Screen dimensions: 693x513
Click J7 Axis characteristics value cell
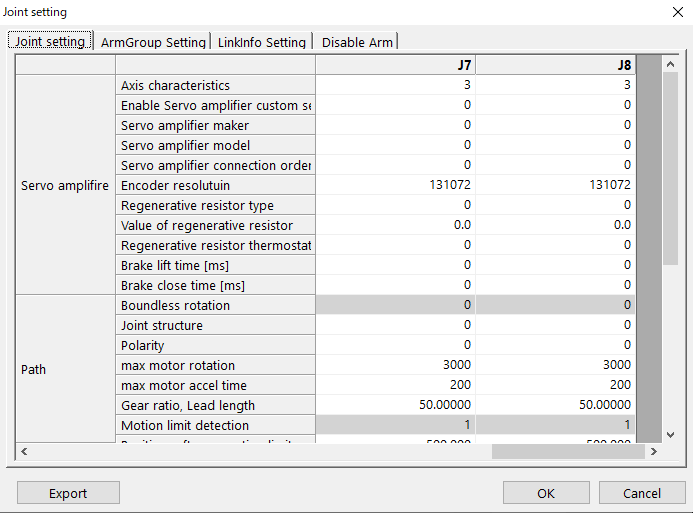395,85
